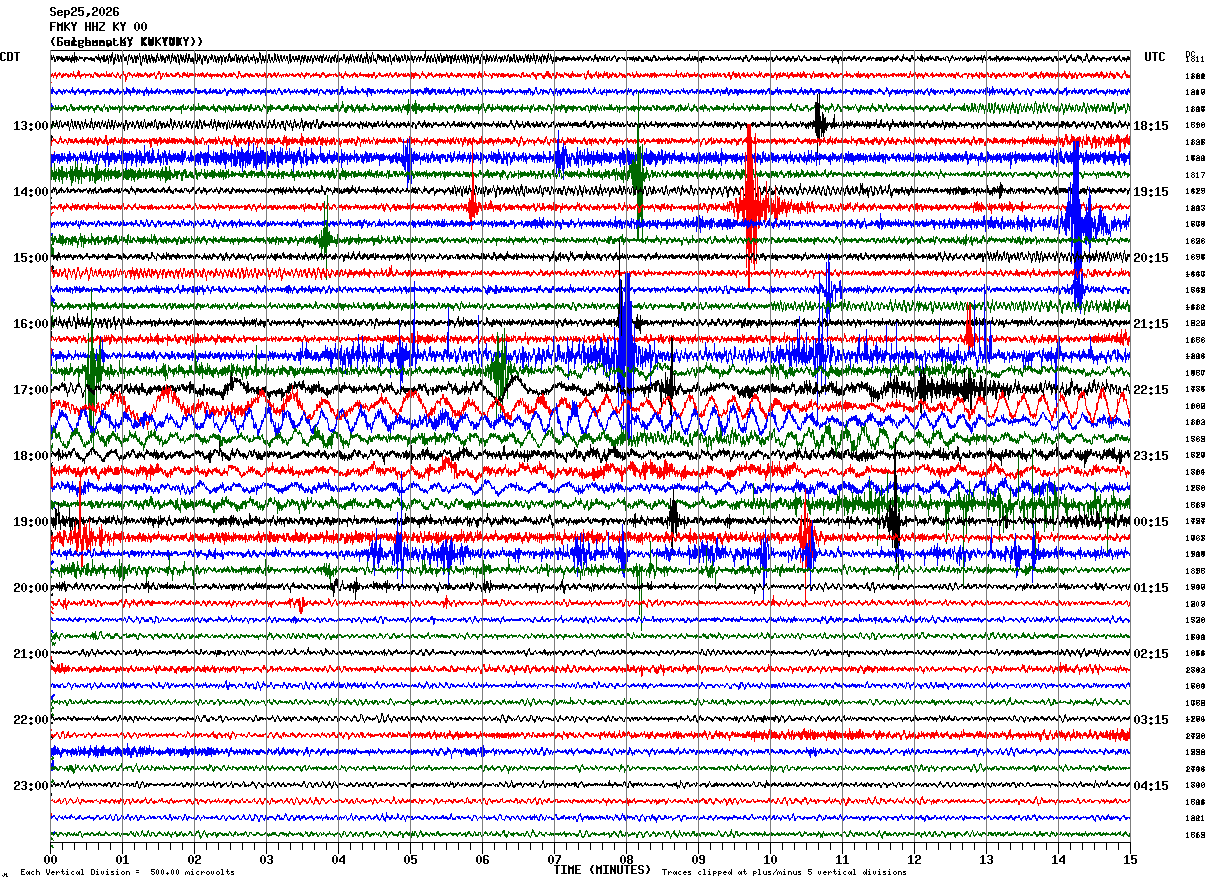
Task: Select the 17:00 CDT time label
Action: point(30,390)
